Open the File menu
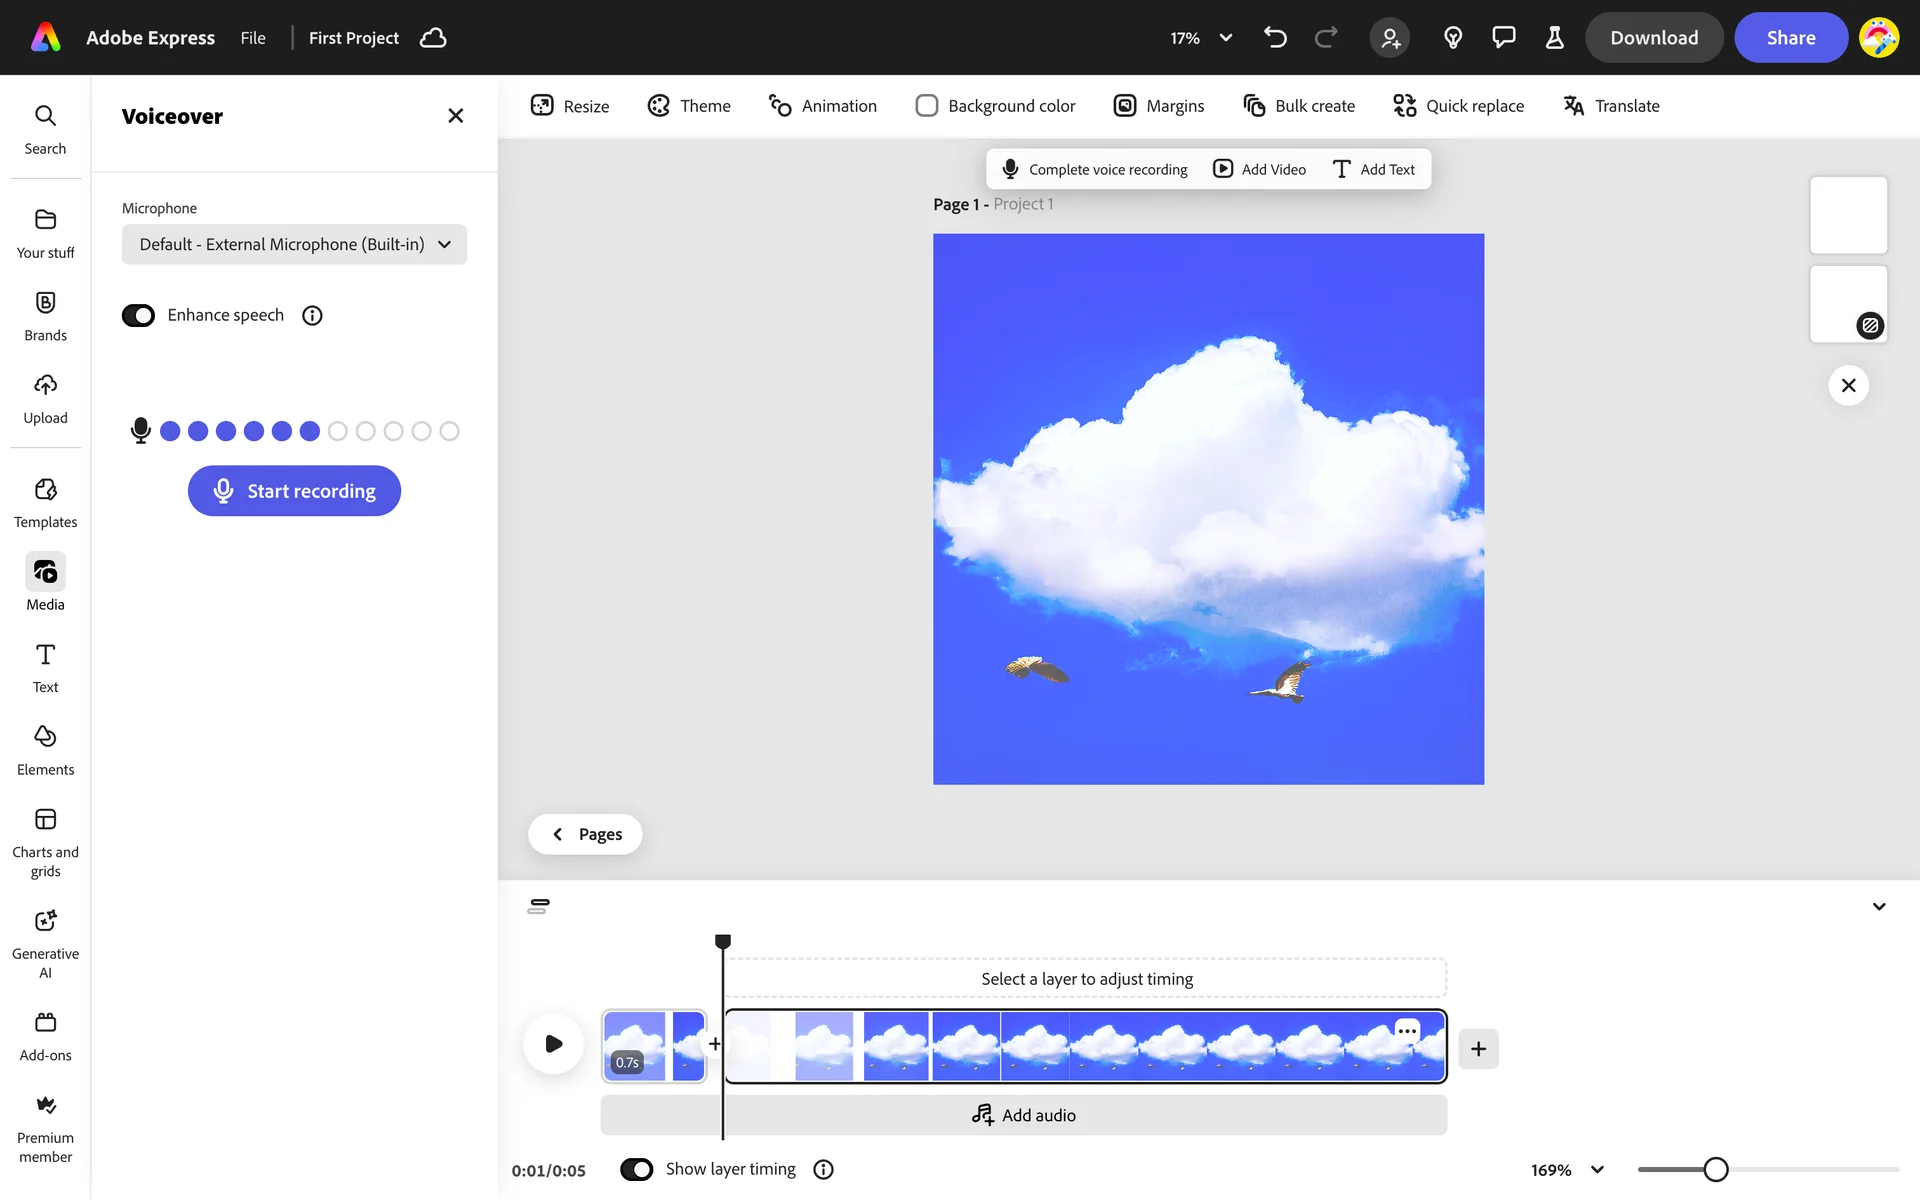 [x=253, y=38]
